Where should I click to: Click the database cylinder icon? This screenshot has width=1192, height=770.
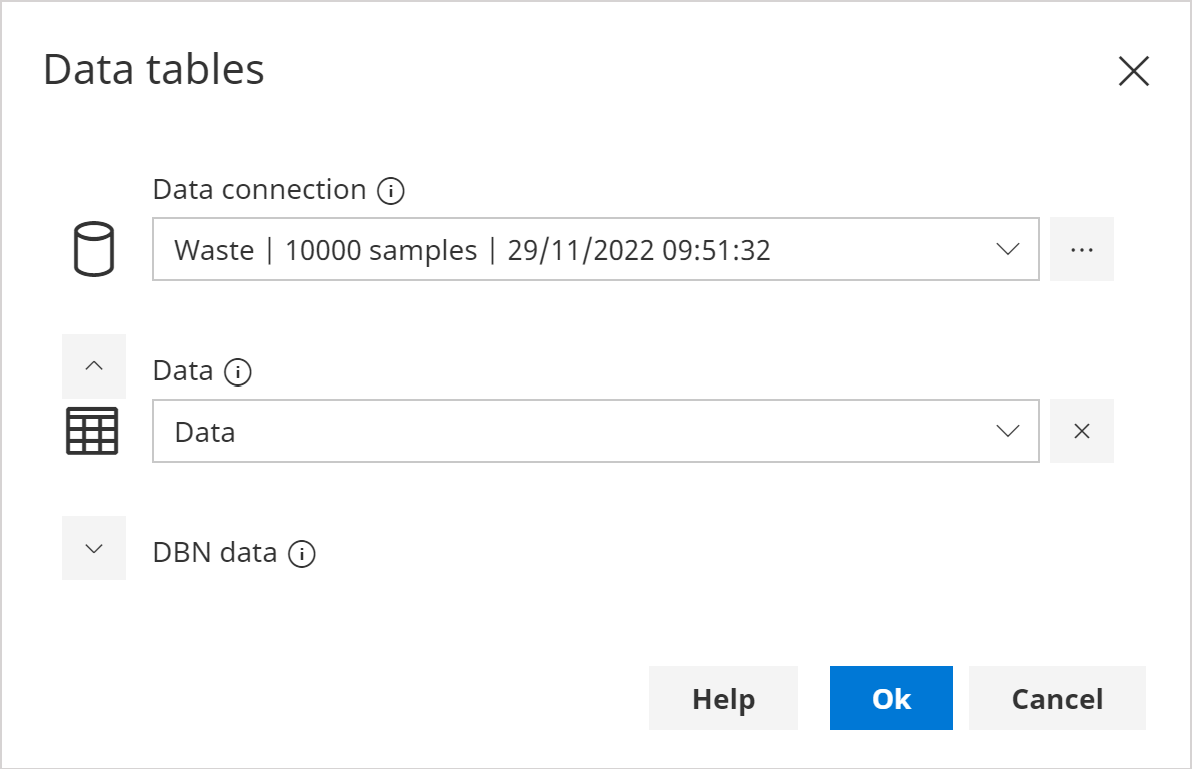[93, 249]
